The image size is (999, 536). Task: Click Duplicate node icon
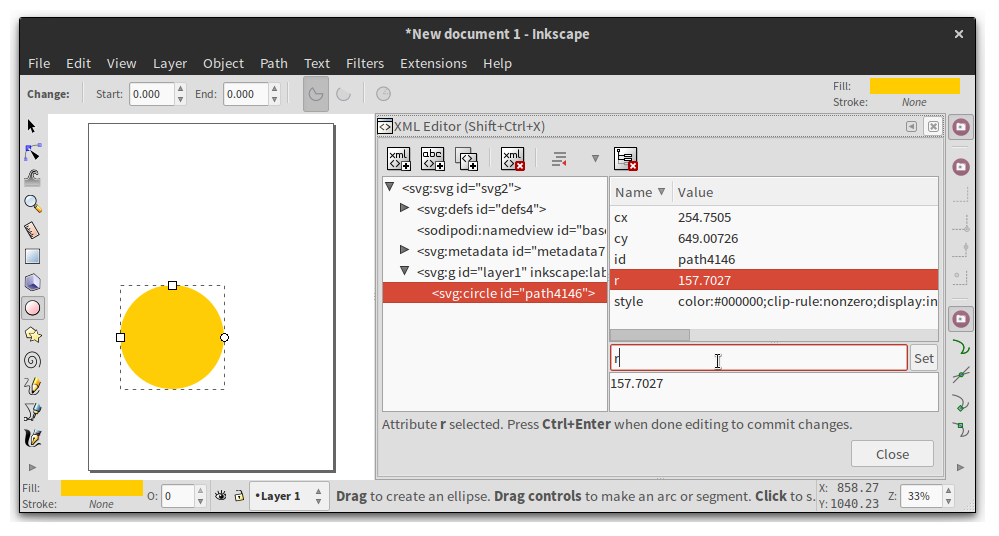point(466,159)
